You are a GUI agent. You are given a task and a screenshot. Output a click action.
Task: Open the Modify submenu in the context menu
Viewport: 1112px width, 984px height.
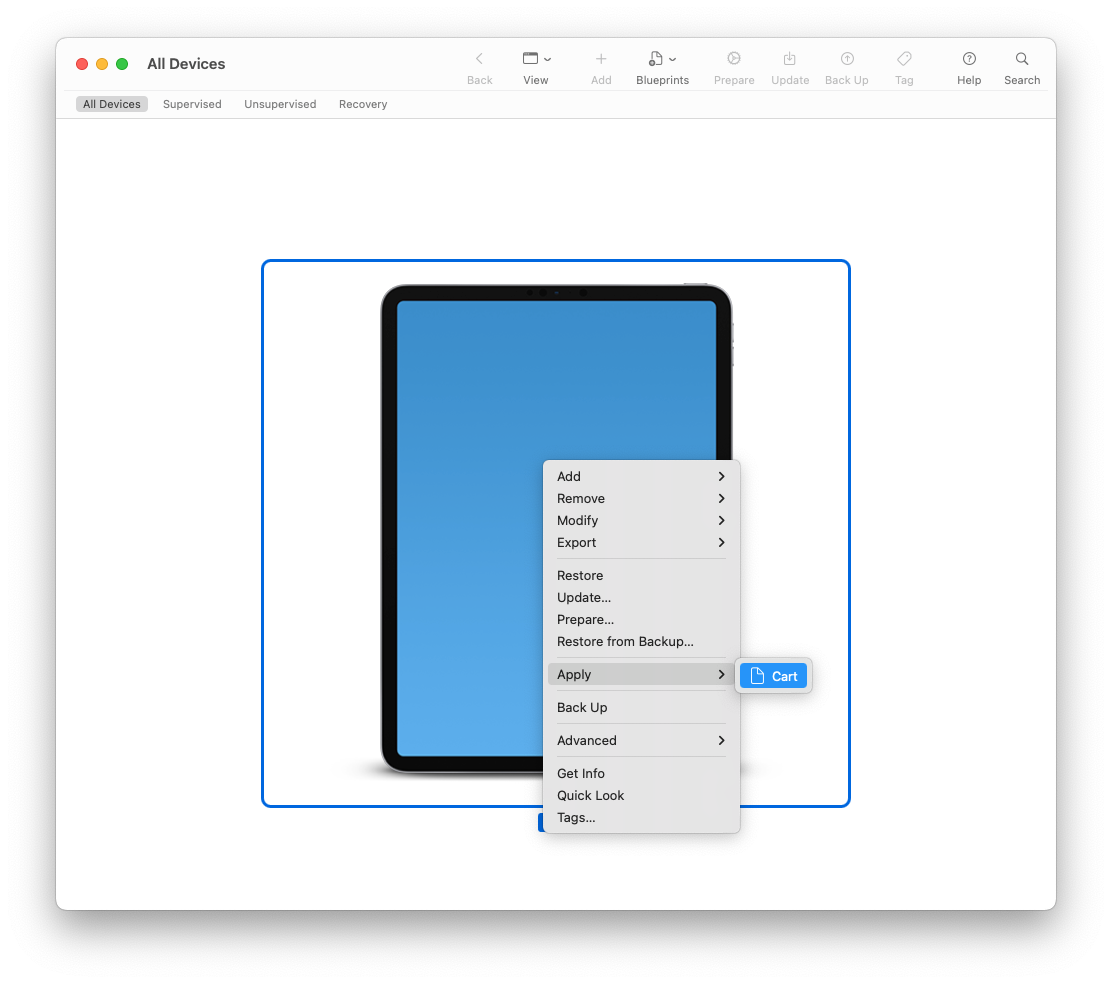coord(640,520)
